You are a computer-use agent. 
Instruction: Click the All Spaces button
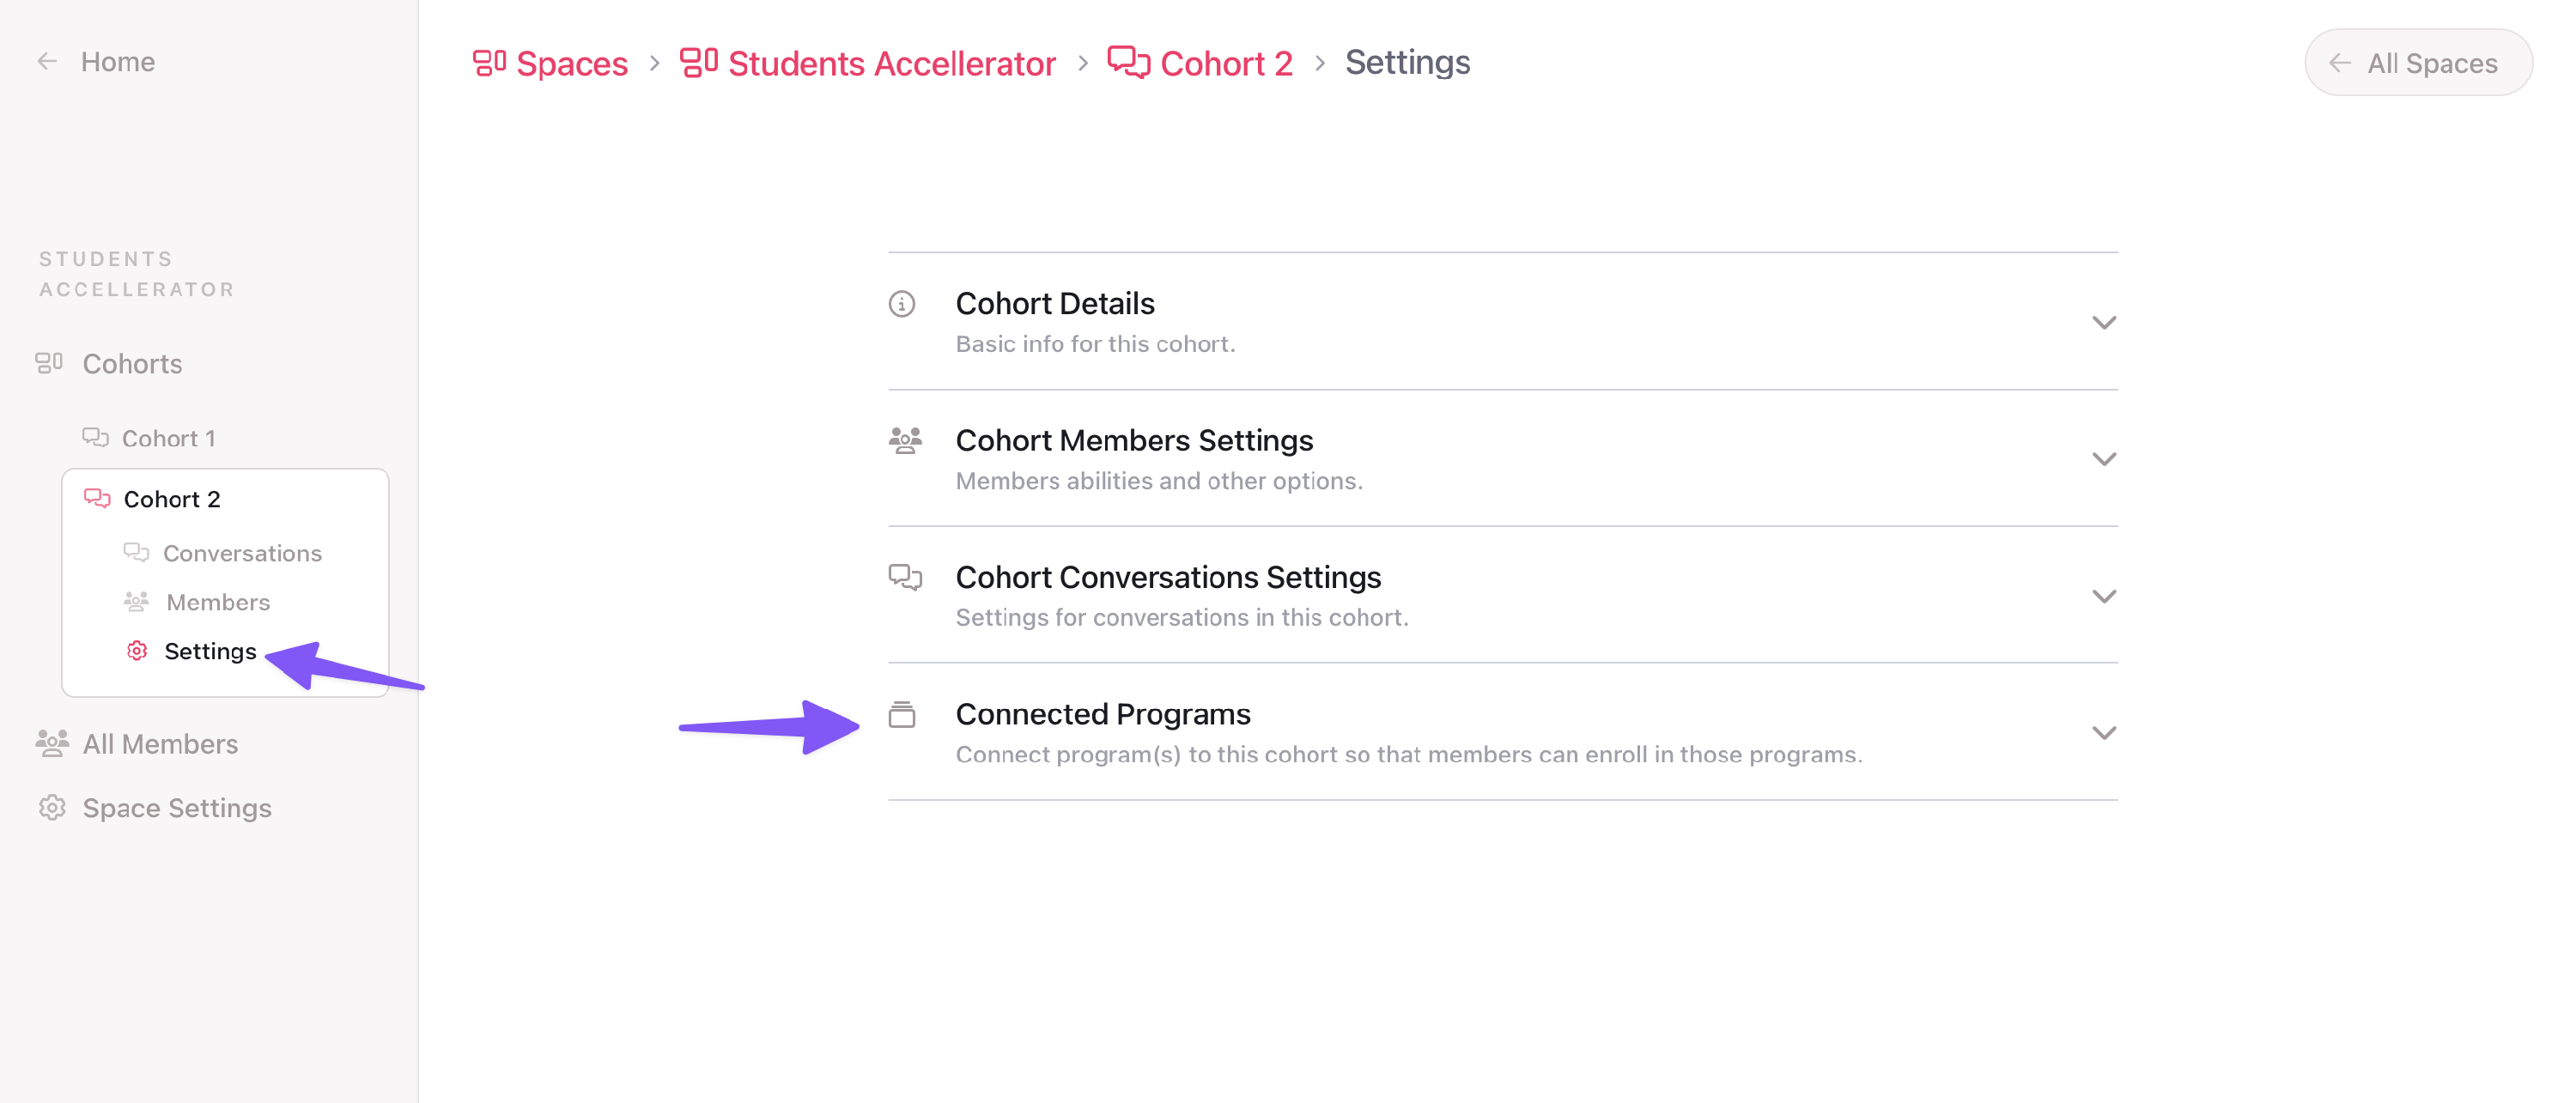click(x=2418, y=63)
